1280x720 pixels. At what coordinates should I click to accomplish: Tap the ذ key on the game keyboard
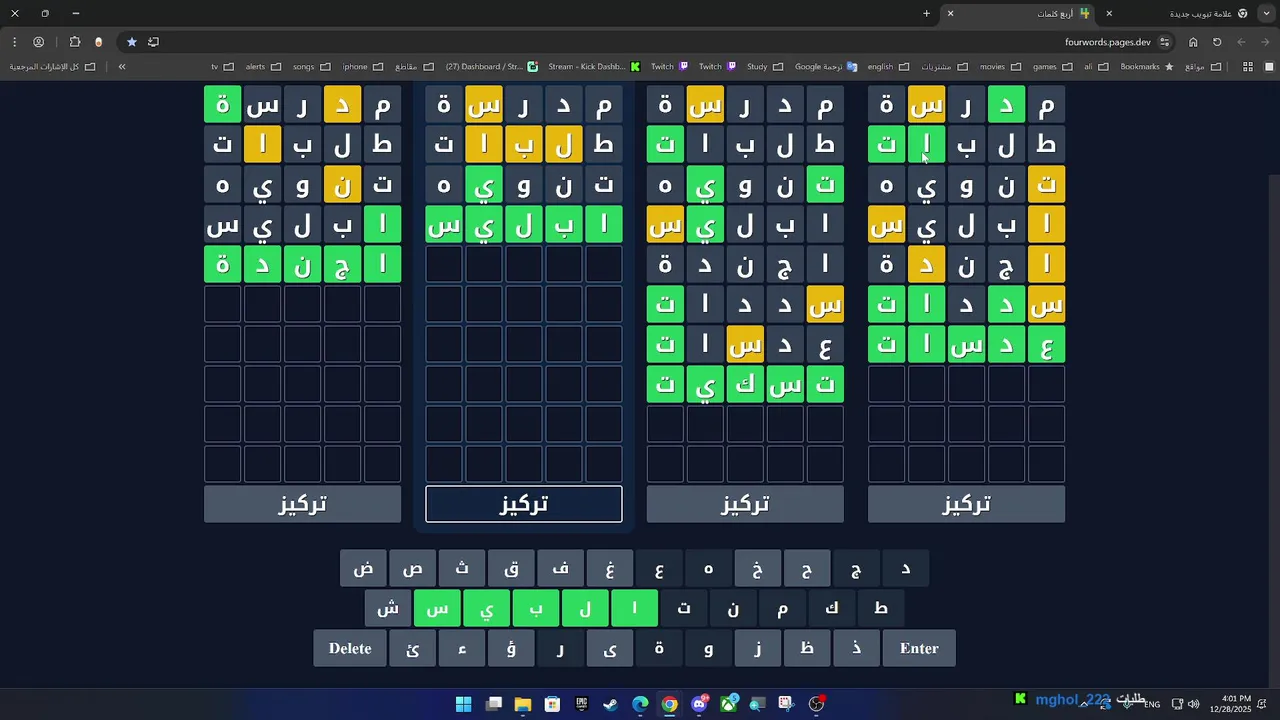point(857,648)
